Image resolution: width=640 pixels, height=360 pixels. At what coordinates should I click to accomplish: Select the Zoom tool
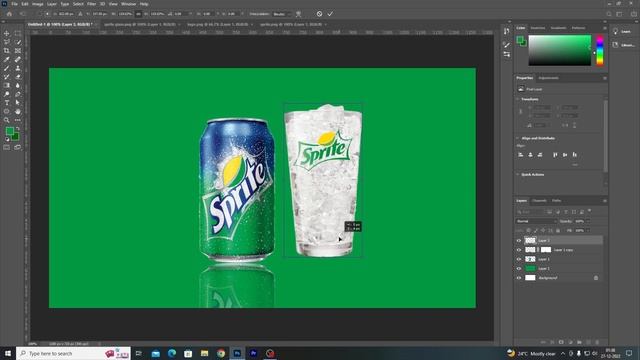click(7, 120)
